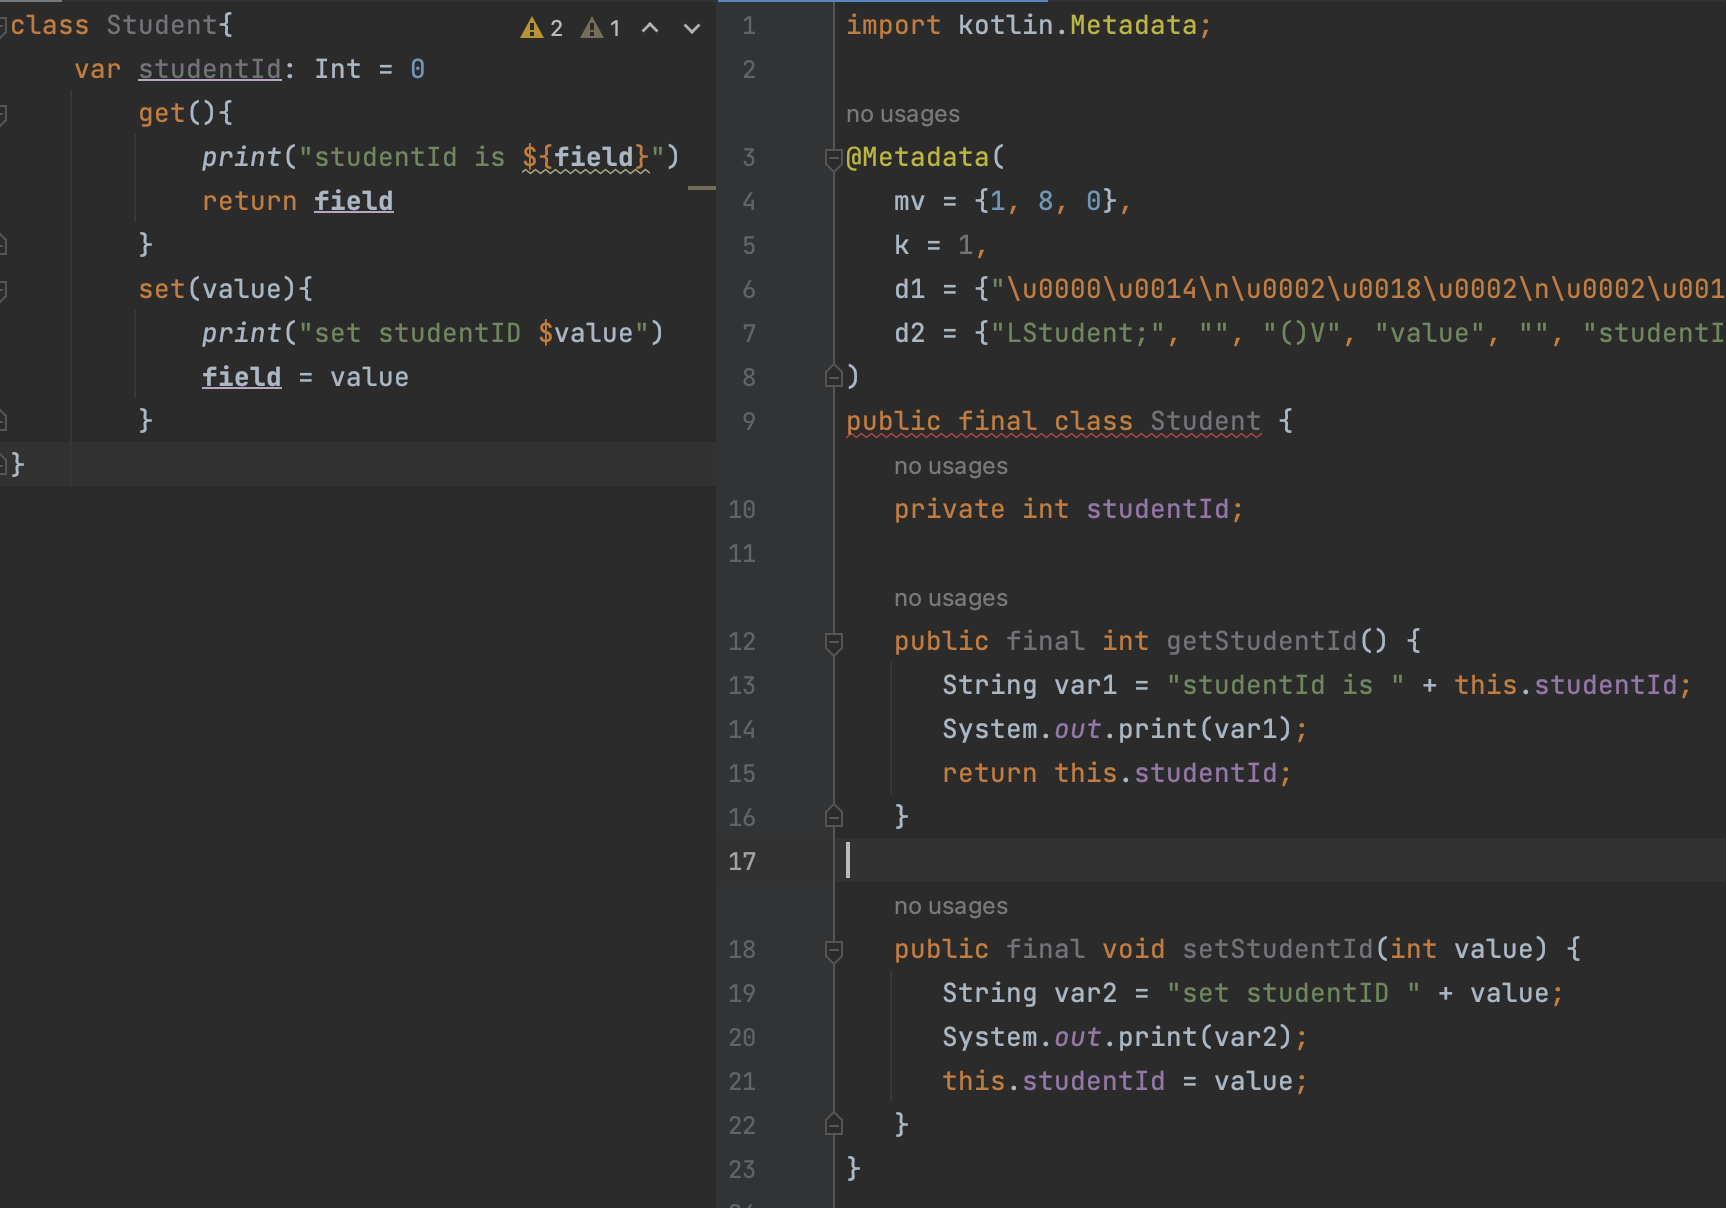The width and height of the screenshot is (1726, 1208).
Task: Click the '"LStudent;"' string on line 7
Action: tap(1078, 333)
